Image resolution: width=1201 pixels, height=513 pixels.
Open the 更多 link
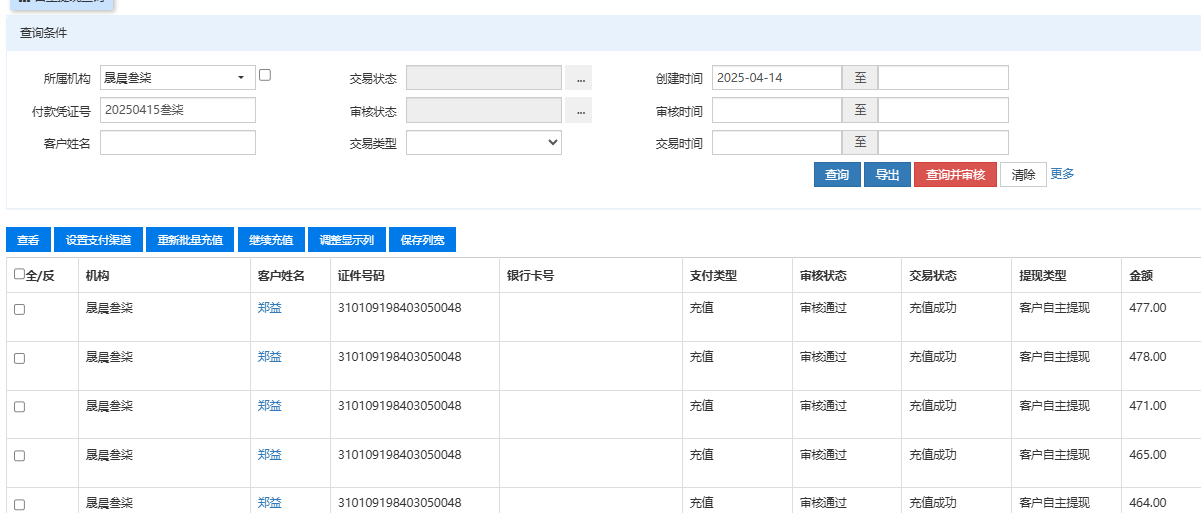click(x=1062, y=174)
